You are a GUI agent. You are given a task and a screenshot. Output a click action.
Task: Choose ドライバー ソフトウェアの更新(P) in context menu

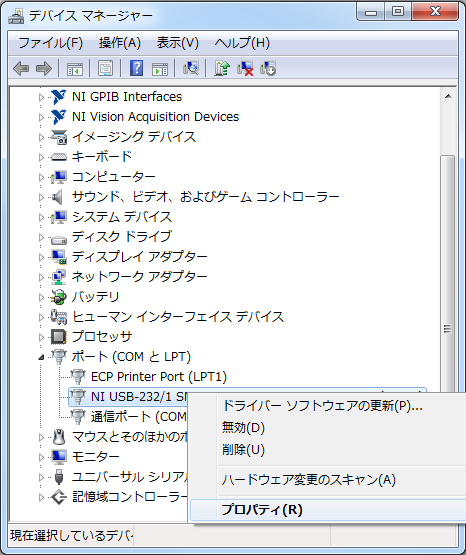click(322, 406)
